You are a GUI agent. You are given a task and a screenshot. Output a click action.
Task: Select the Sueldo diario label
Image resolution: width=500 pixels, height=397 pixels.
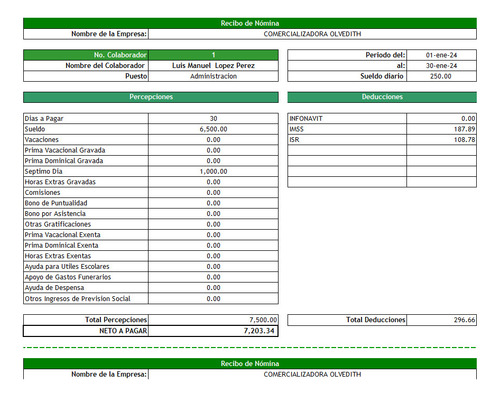pos(382,76)
